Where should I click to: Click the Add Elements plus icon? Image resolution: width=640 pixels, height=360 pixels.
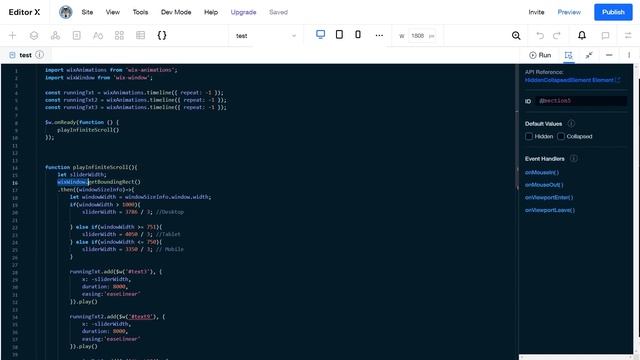point(12,36)
